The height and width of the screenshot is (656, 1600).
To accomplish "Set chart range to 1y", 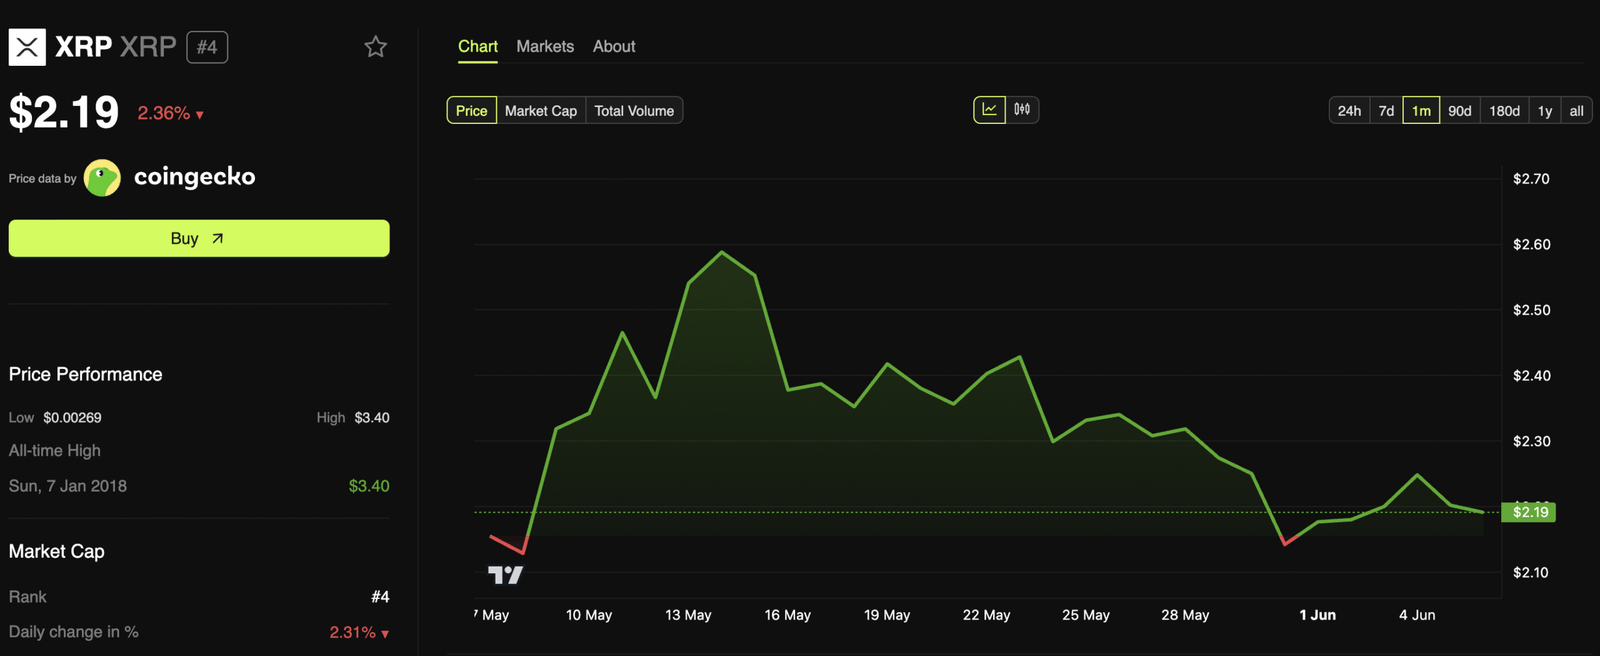I will 1544,111.
